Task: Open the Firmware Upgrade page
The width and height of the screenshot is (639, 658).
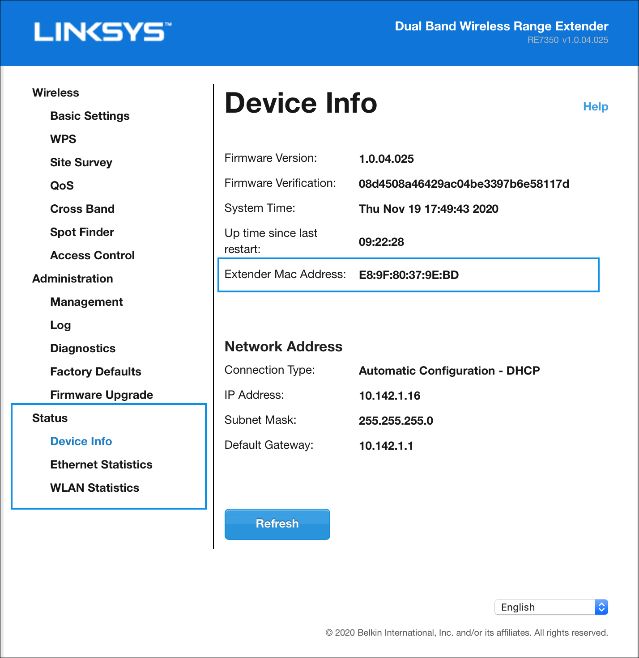Action: (x=102, y=395)
